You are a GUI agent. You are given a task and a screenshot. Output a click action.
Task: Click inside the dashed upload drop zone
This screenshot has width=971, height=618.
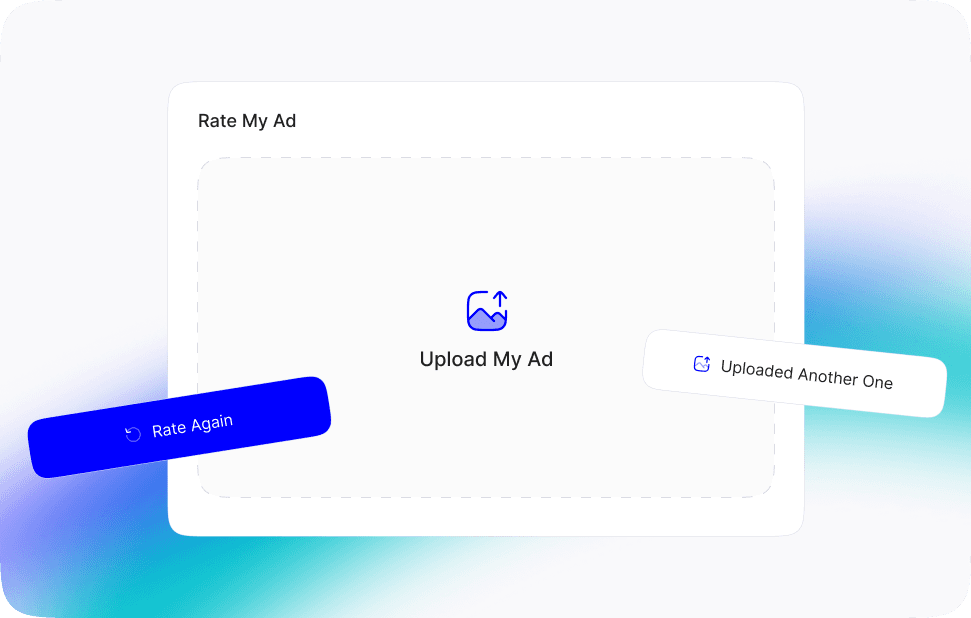click(486, 235)
